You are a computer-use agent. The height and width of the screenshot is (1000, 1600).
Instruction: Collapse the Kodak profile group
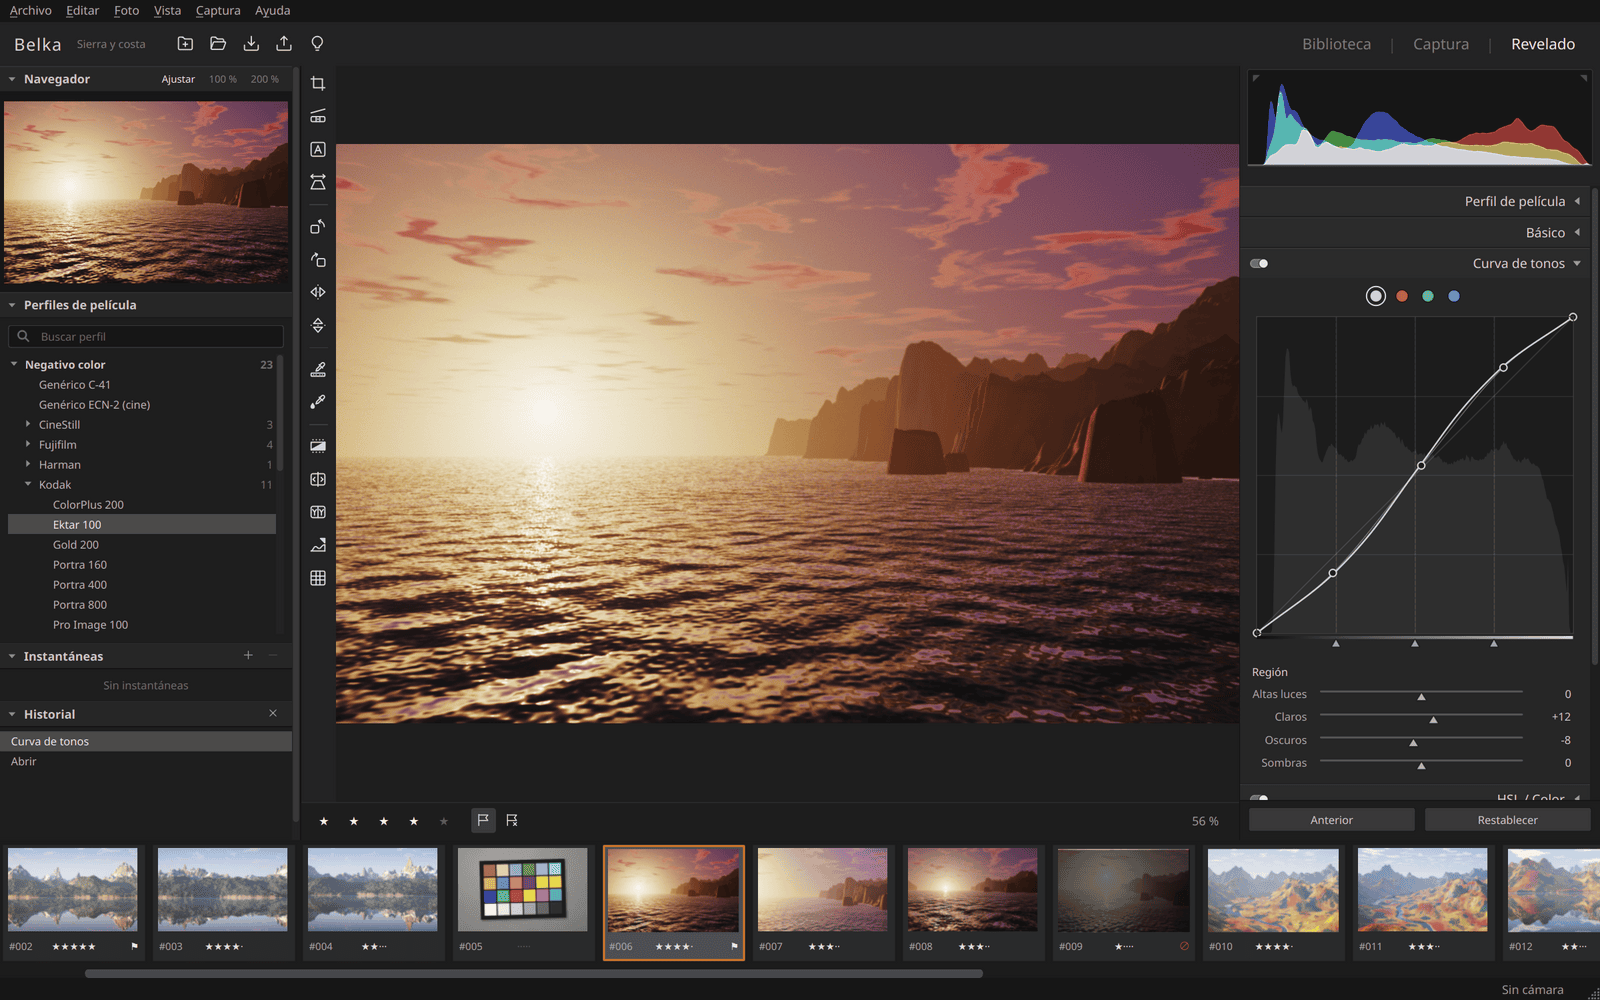28,484
